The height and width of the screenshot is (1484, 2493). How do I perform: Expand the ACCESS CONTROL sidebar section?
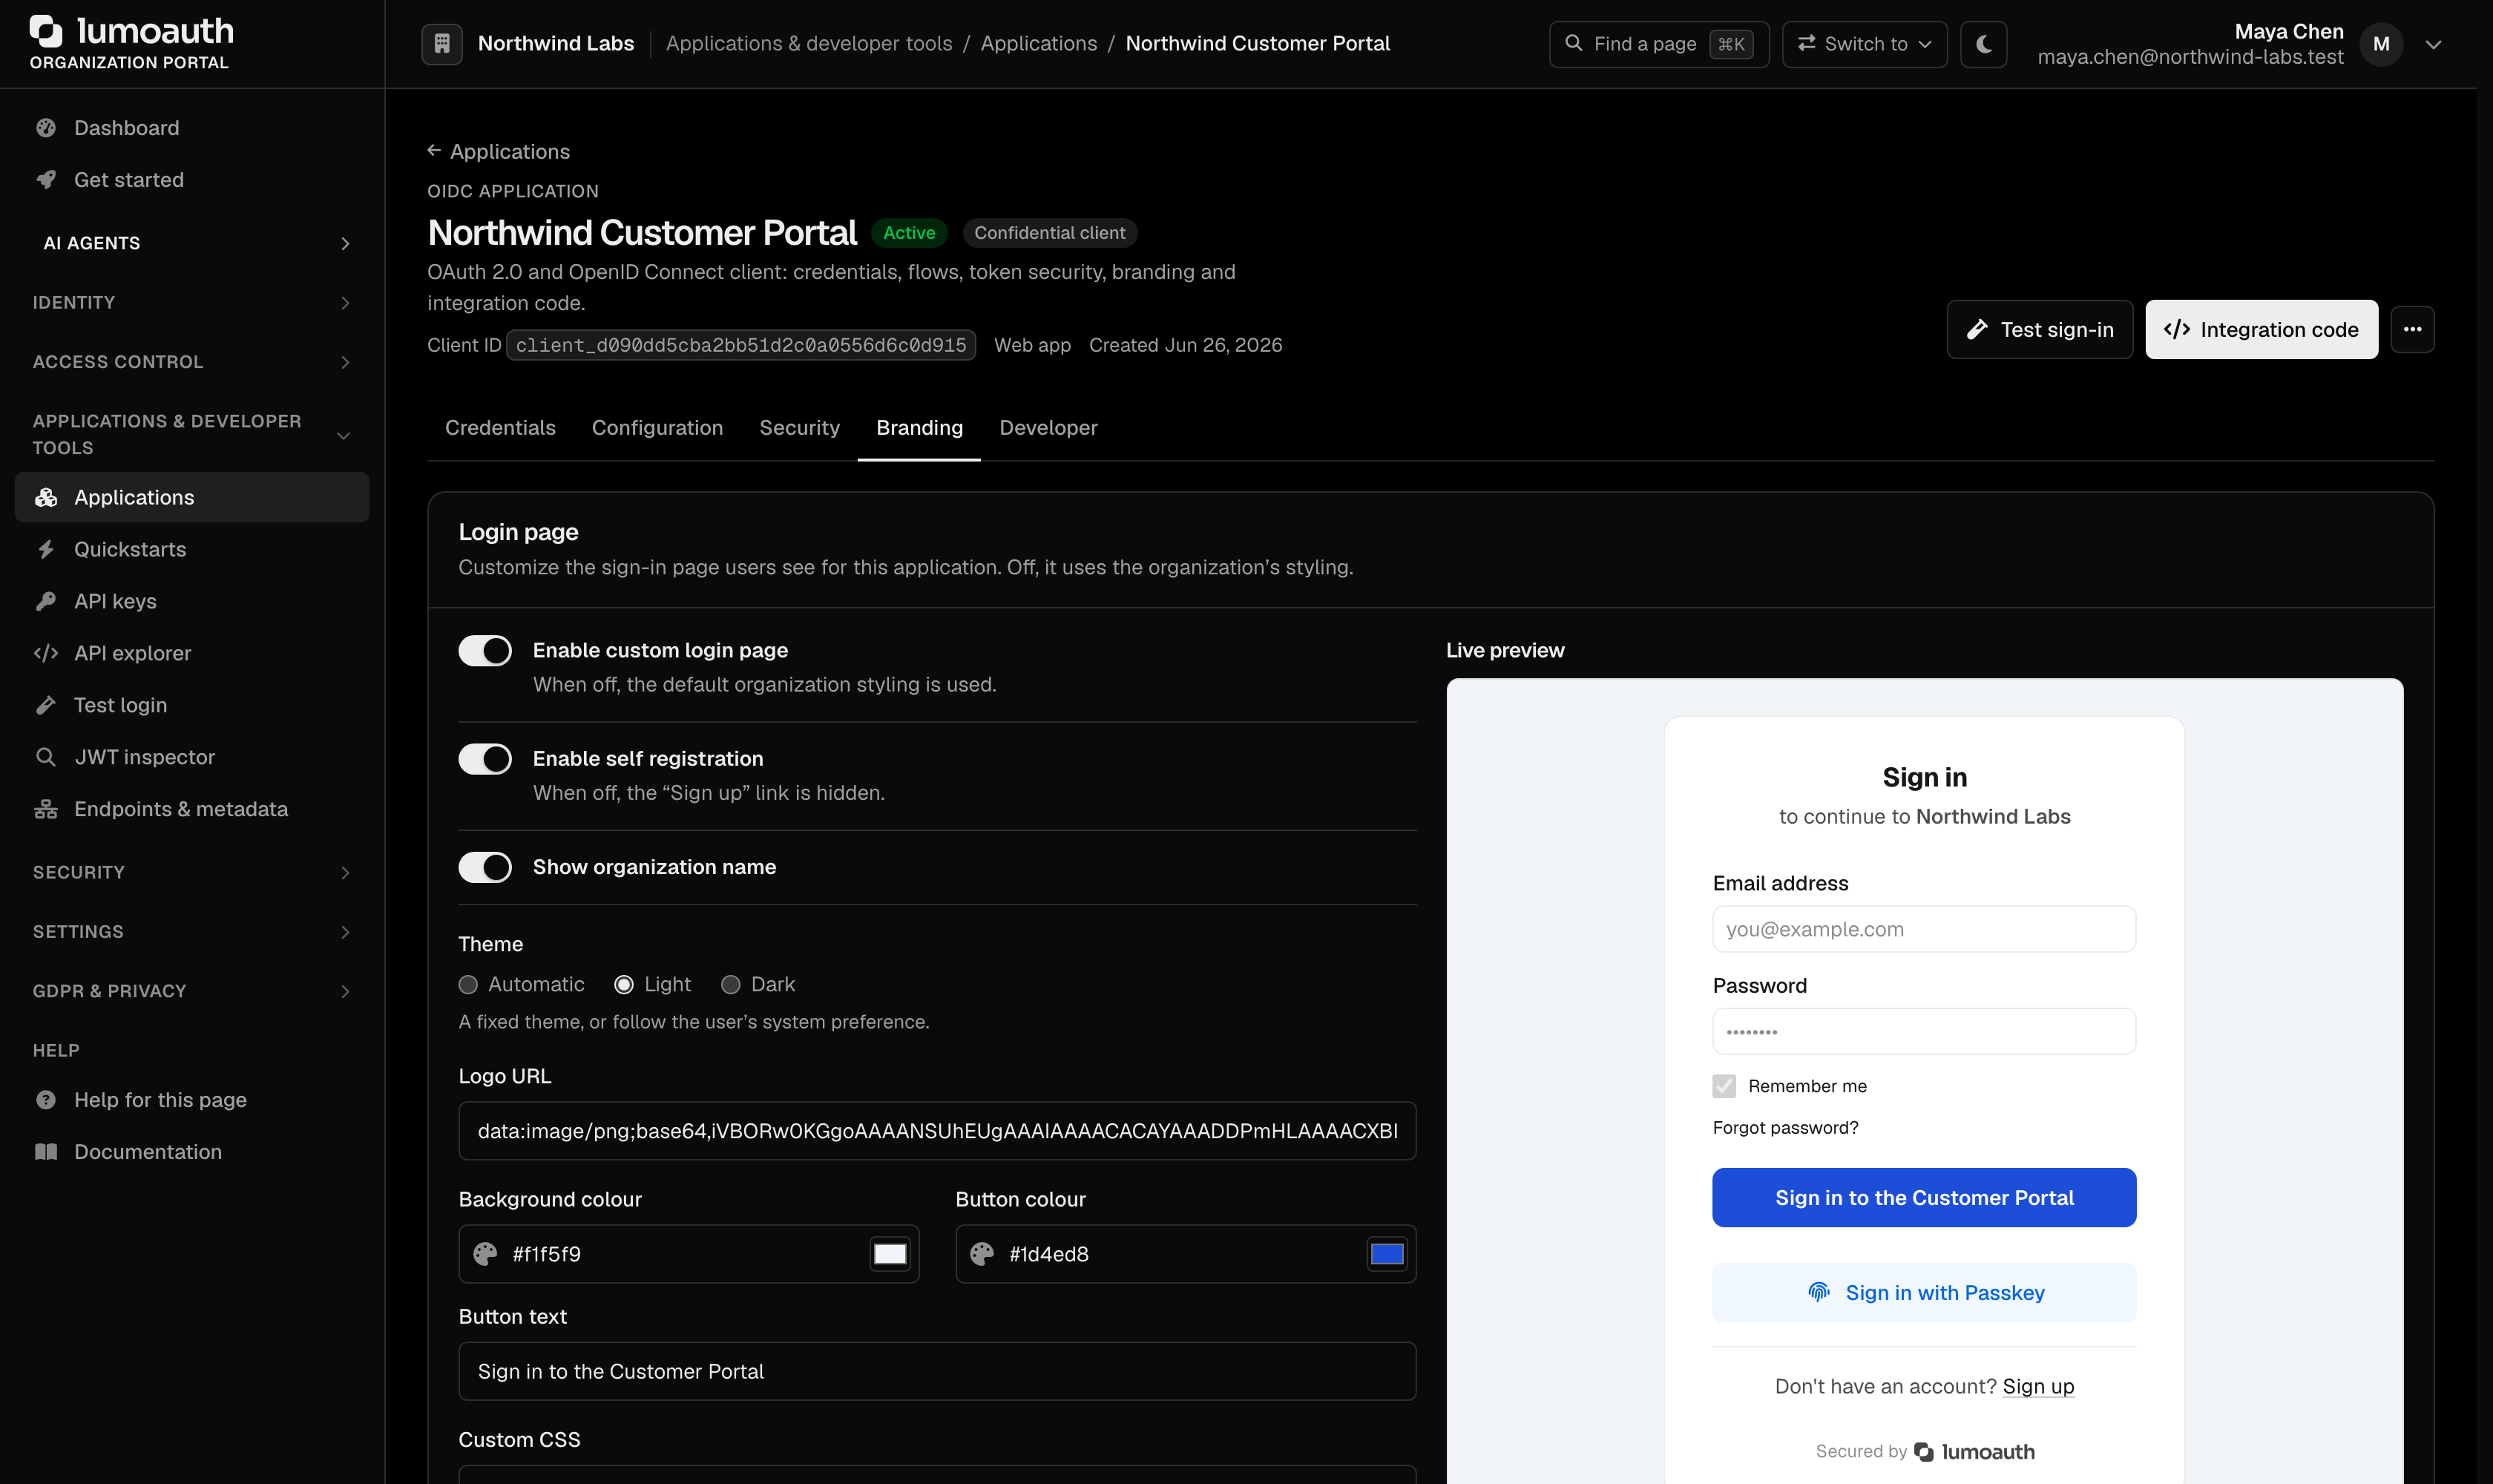192,362
